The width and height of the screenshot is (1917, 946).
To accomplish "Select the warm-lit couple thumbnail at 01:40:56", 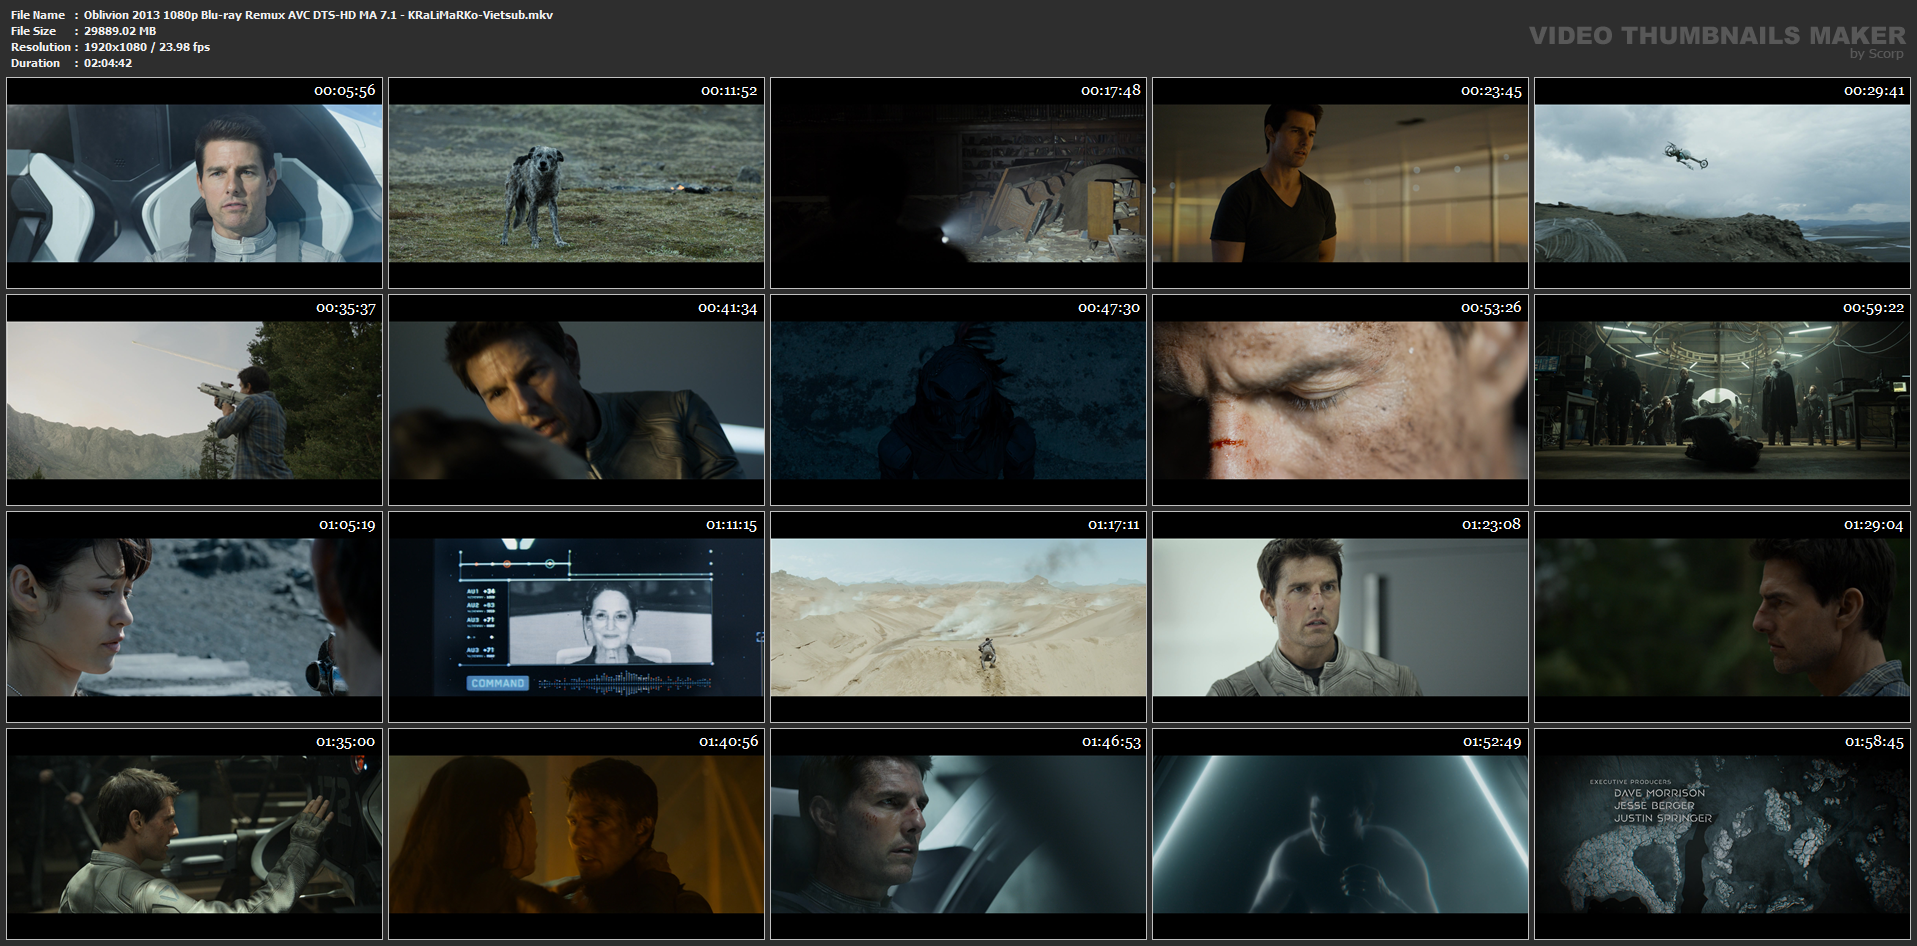I will coord(576,834).
